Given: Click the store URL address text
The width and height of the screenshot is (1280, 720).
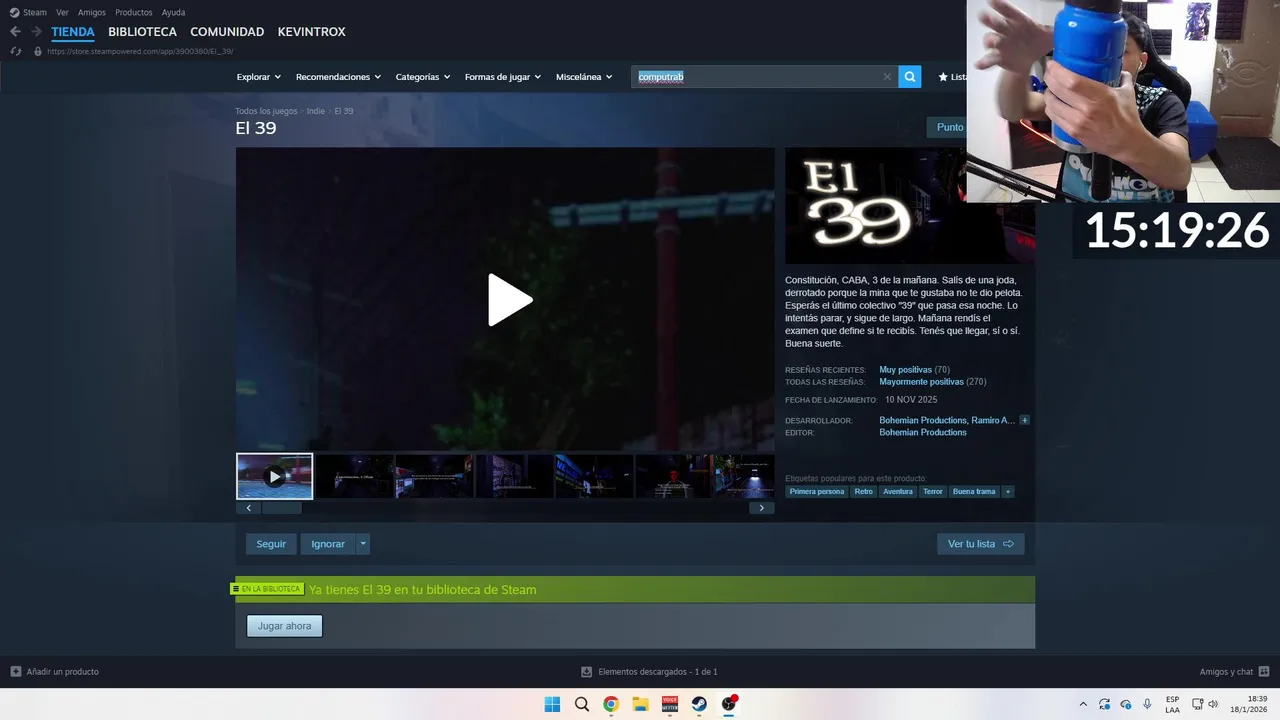Looking at the screenshot, I should pyautogui.click(x=140, y=51).
